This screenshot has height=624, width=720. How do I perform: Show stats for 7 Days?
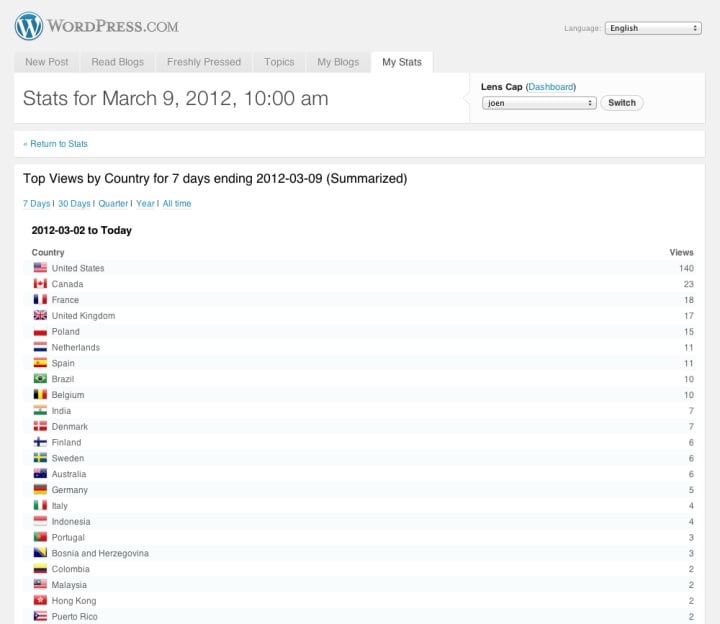click(37, 203)
